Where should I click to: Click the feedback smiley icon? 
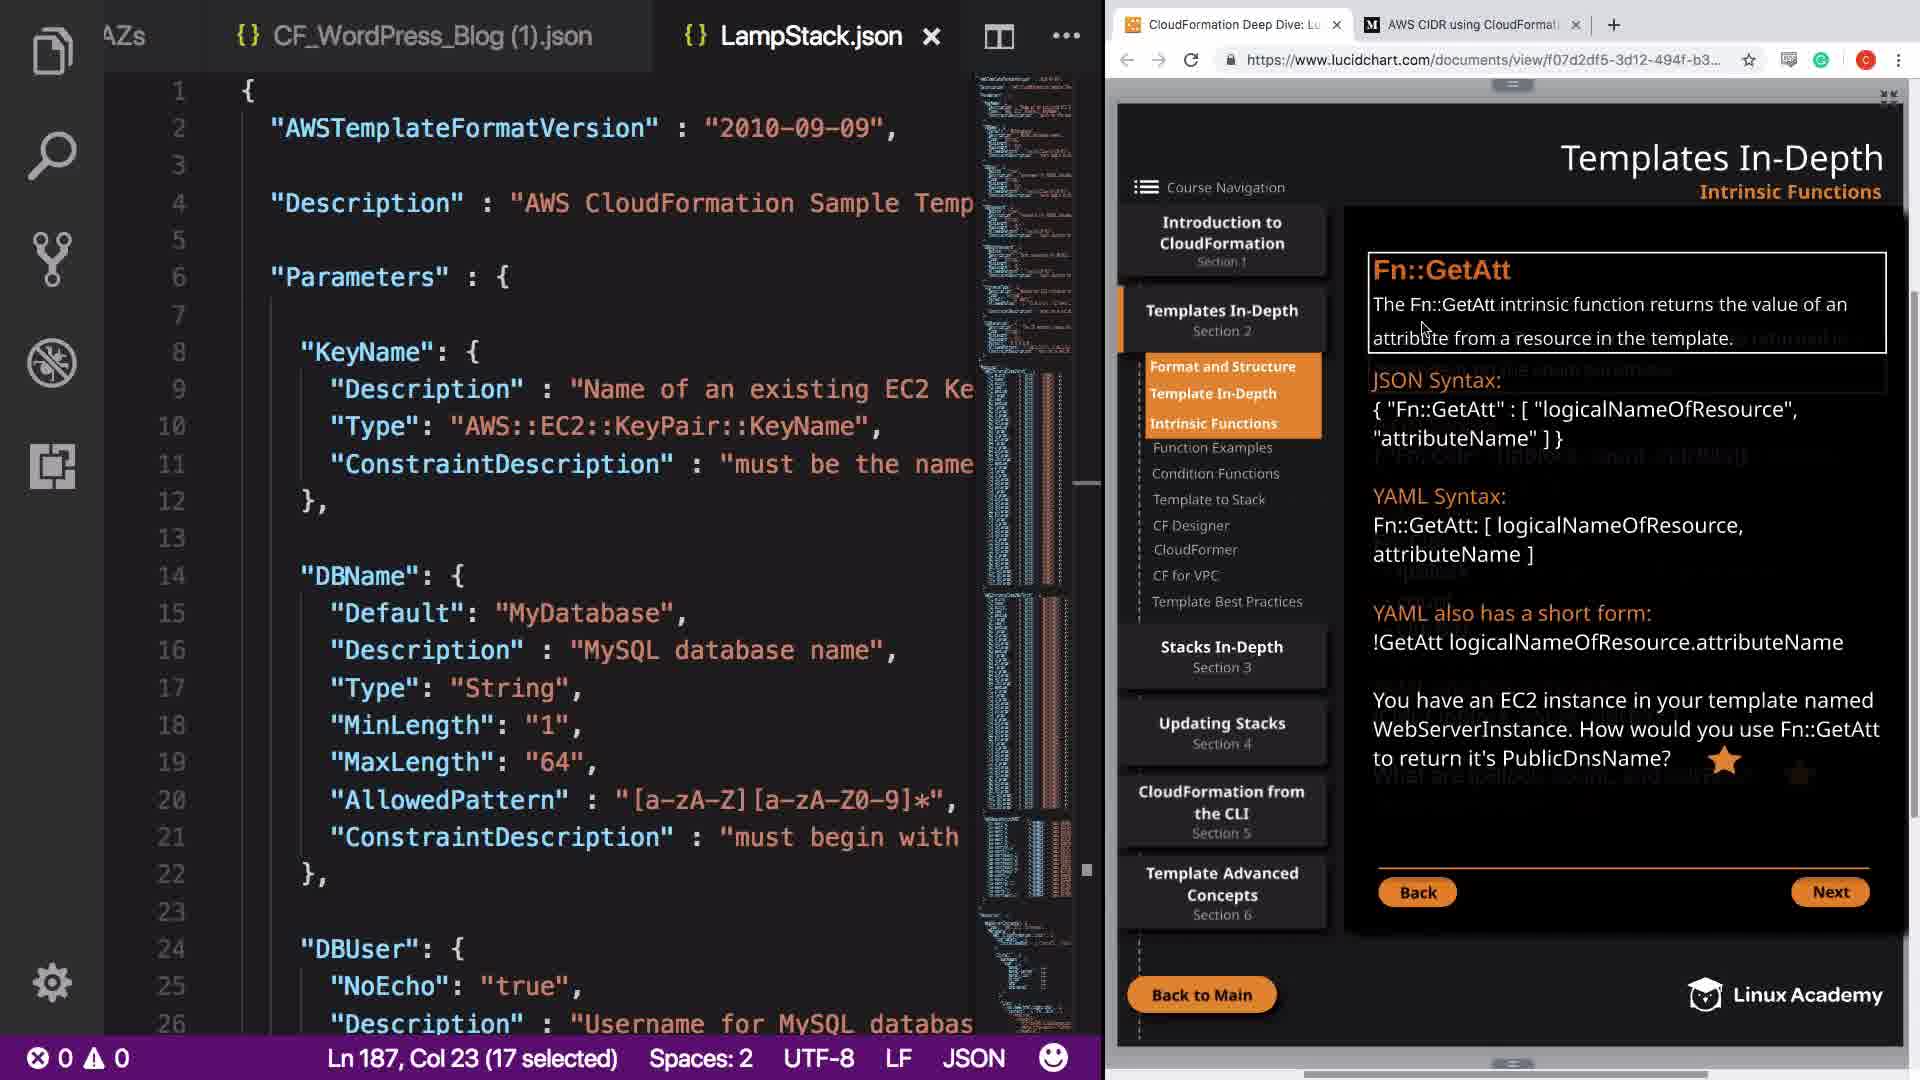[1053, 1058]
